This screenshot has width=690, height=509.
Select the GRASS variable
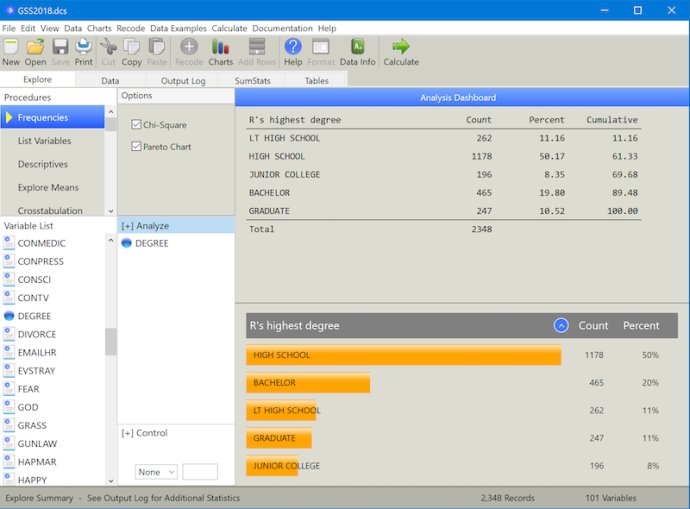click(x=32, y=425)
